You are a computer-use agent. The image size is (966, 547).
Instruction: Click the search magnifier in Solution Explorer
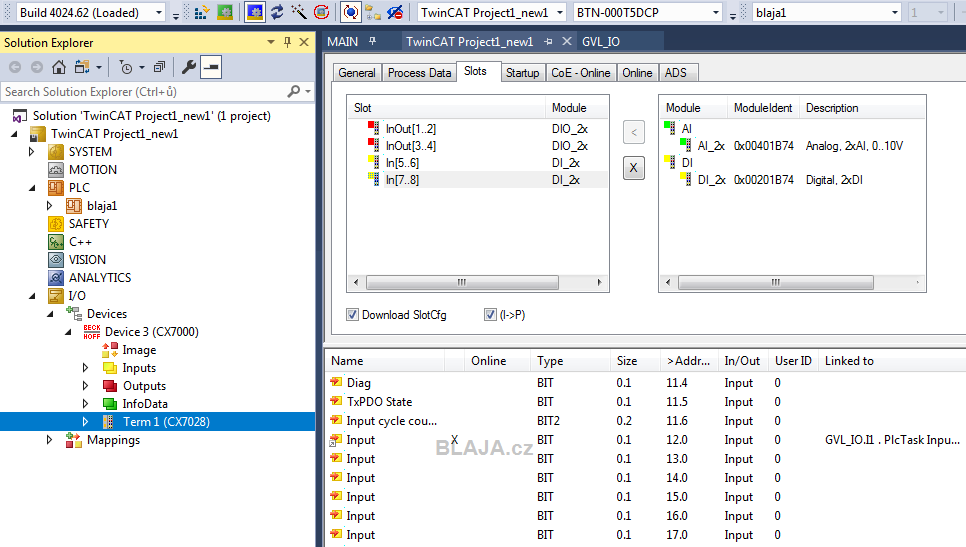tap(294, 91)
